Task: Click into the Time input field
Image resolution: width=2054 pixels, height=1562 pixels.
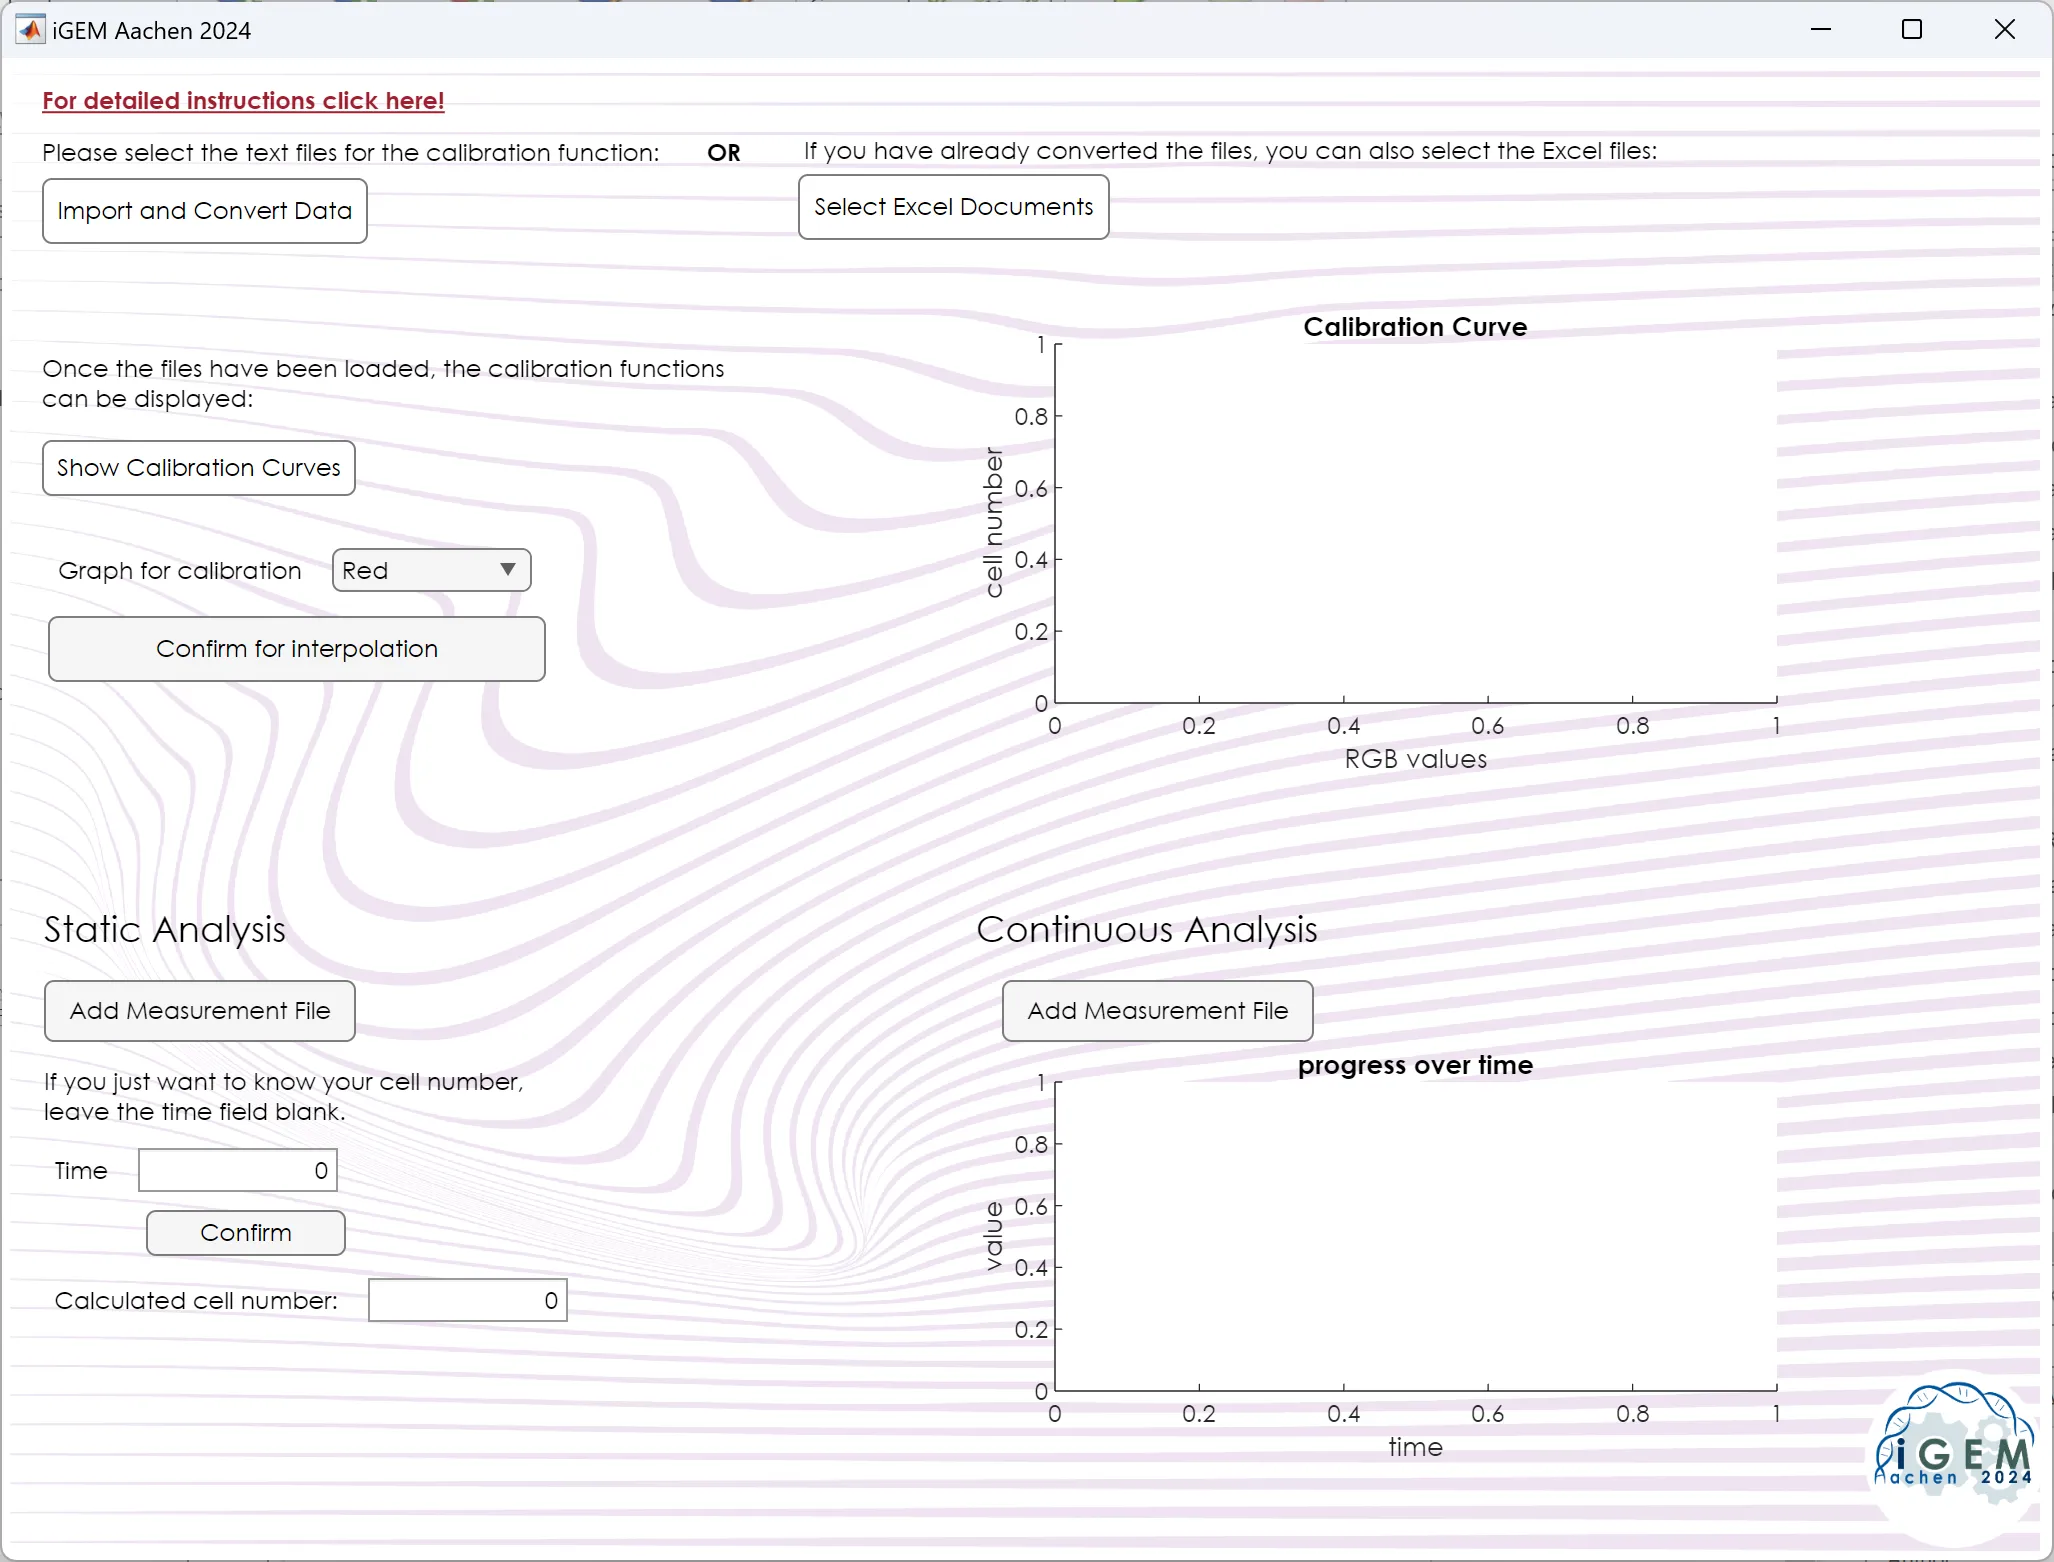Action: click(237, 1171)
